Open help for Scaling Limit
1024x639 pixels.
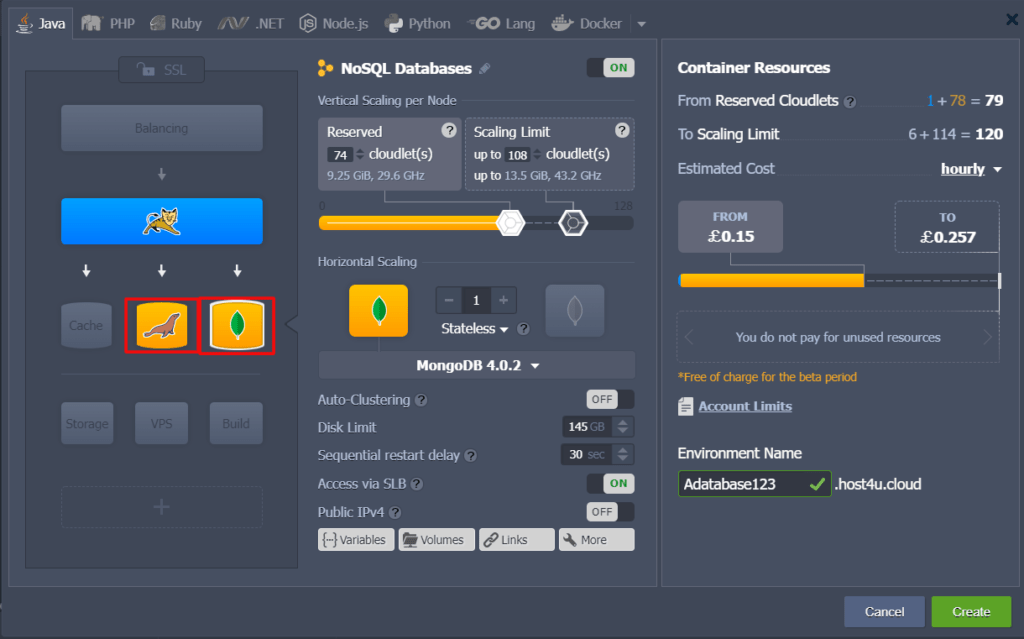(622, 130)
